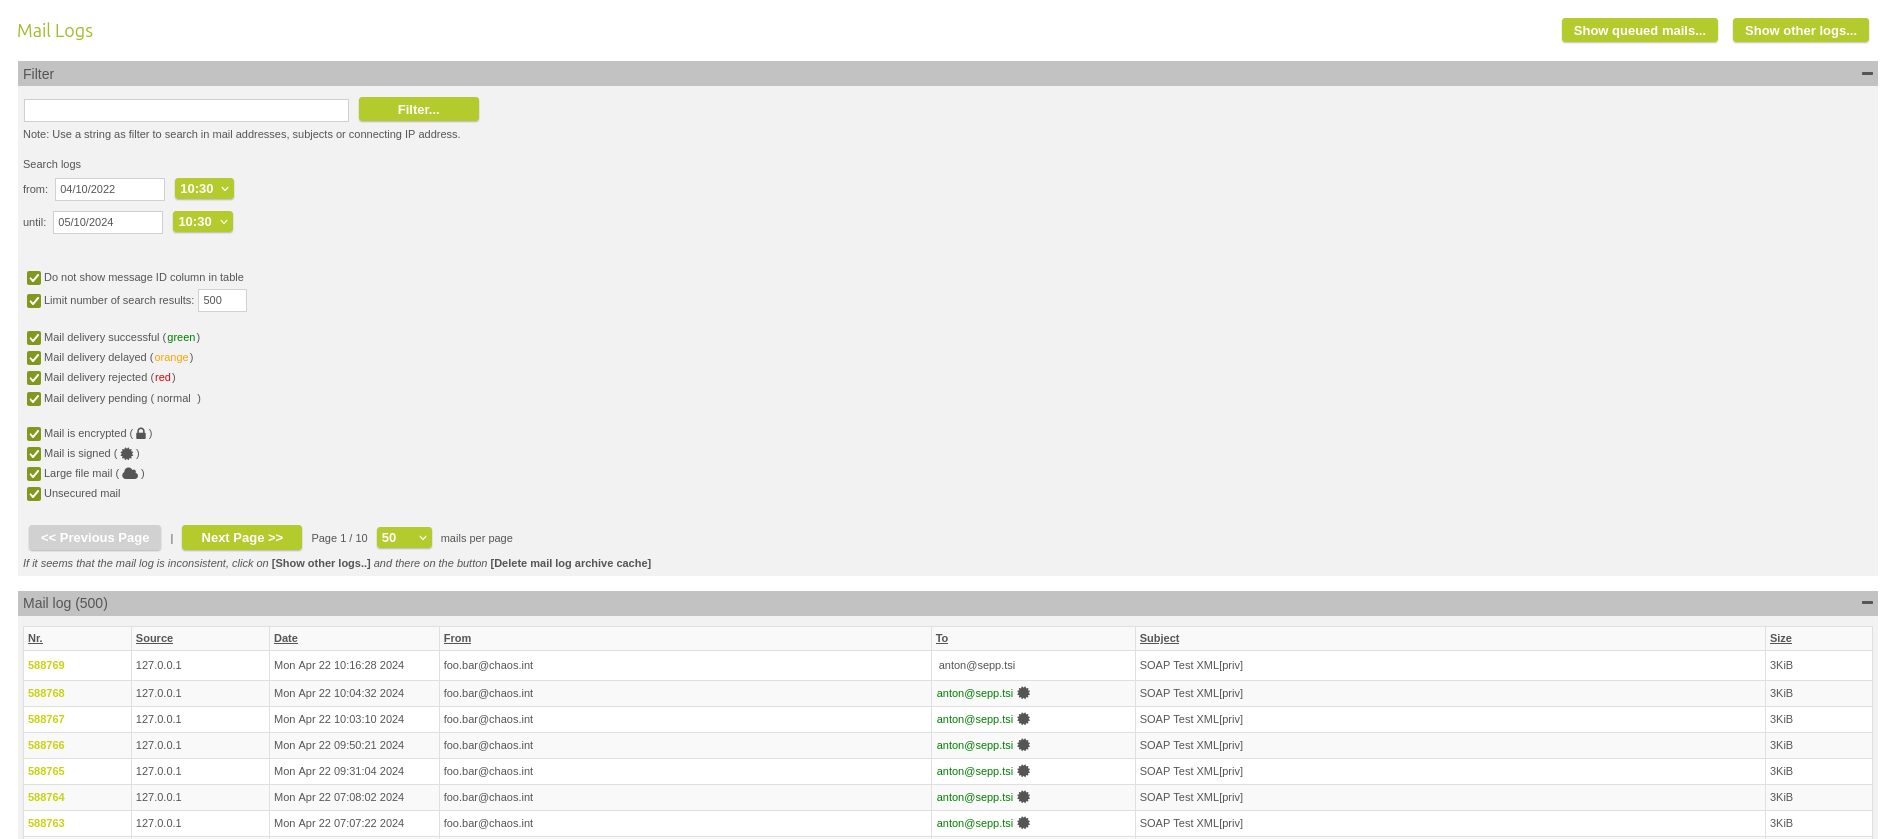Click signed icon next to mail 588768 recipient
1890x839 pixels.
pyautogui.click(x=1023, y=693)
